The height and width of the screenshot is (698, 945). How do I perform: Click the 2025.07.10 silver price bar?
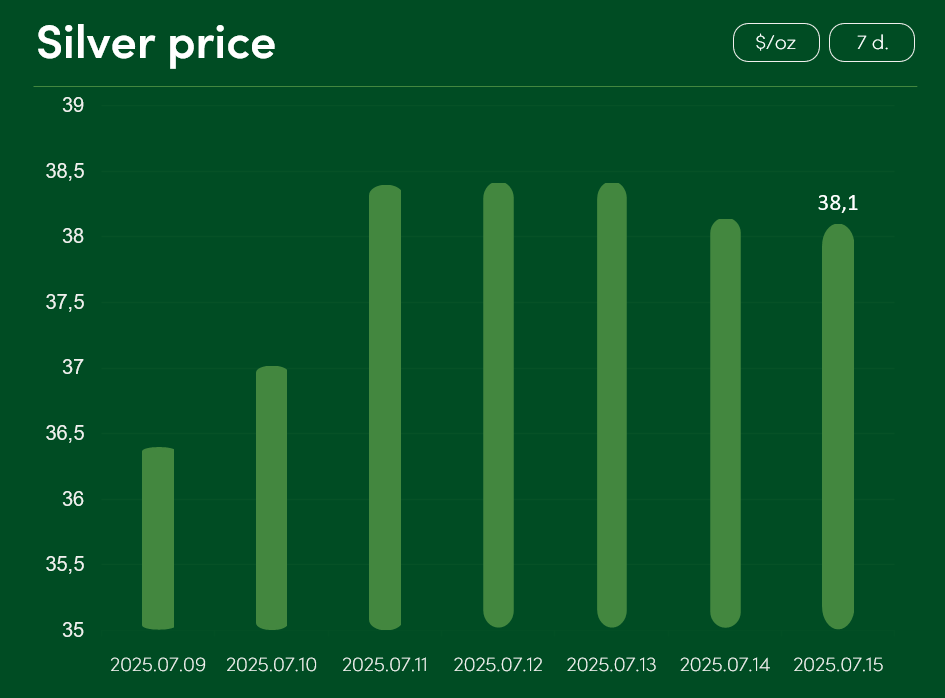coord(271,498)
